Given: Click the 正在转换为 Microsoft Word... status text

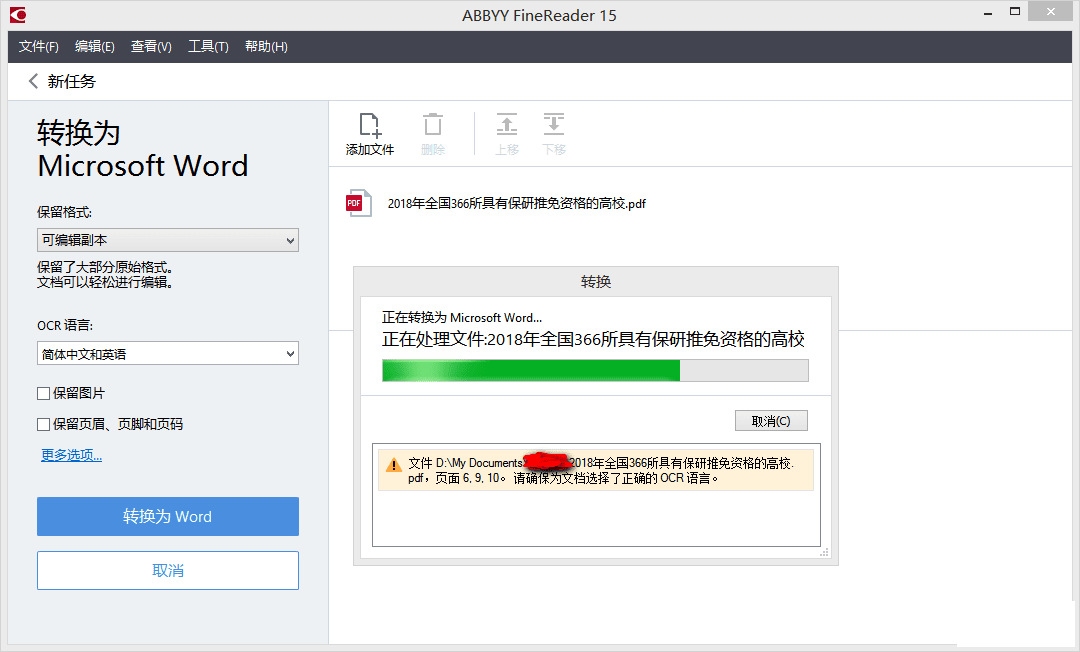Looking at the screenshot, I should pyautogui.click(x=461, y=317).
